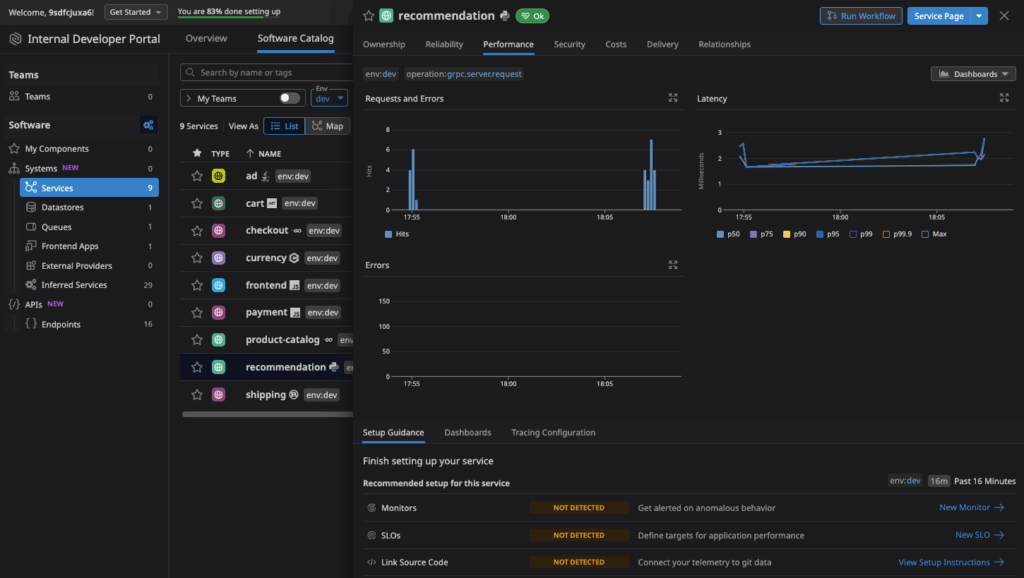Switch to the Reliability tab
The image size is (1024, 578).
point(444,44)
